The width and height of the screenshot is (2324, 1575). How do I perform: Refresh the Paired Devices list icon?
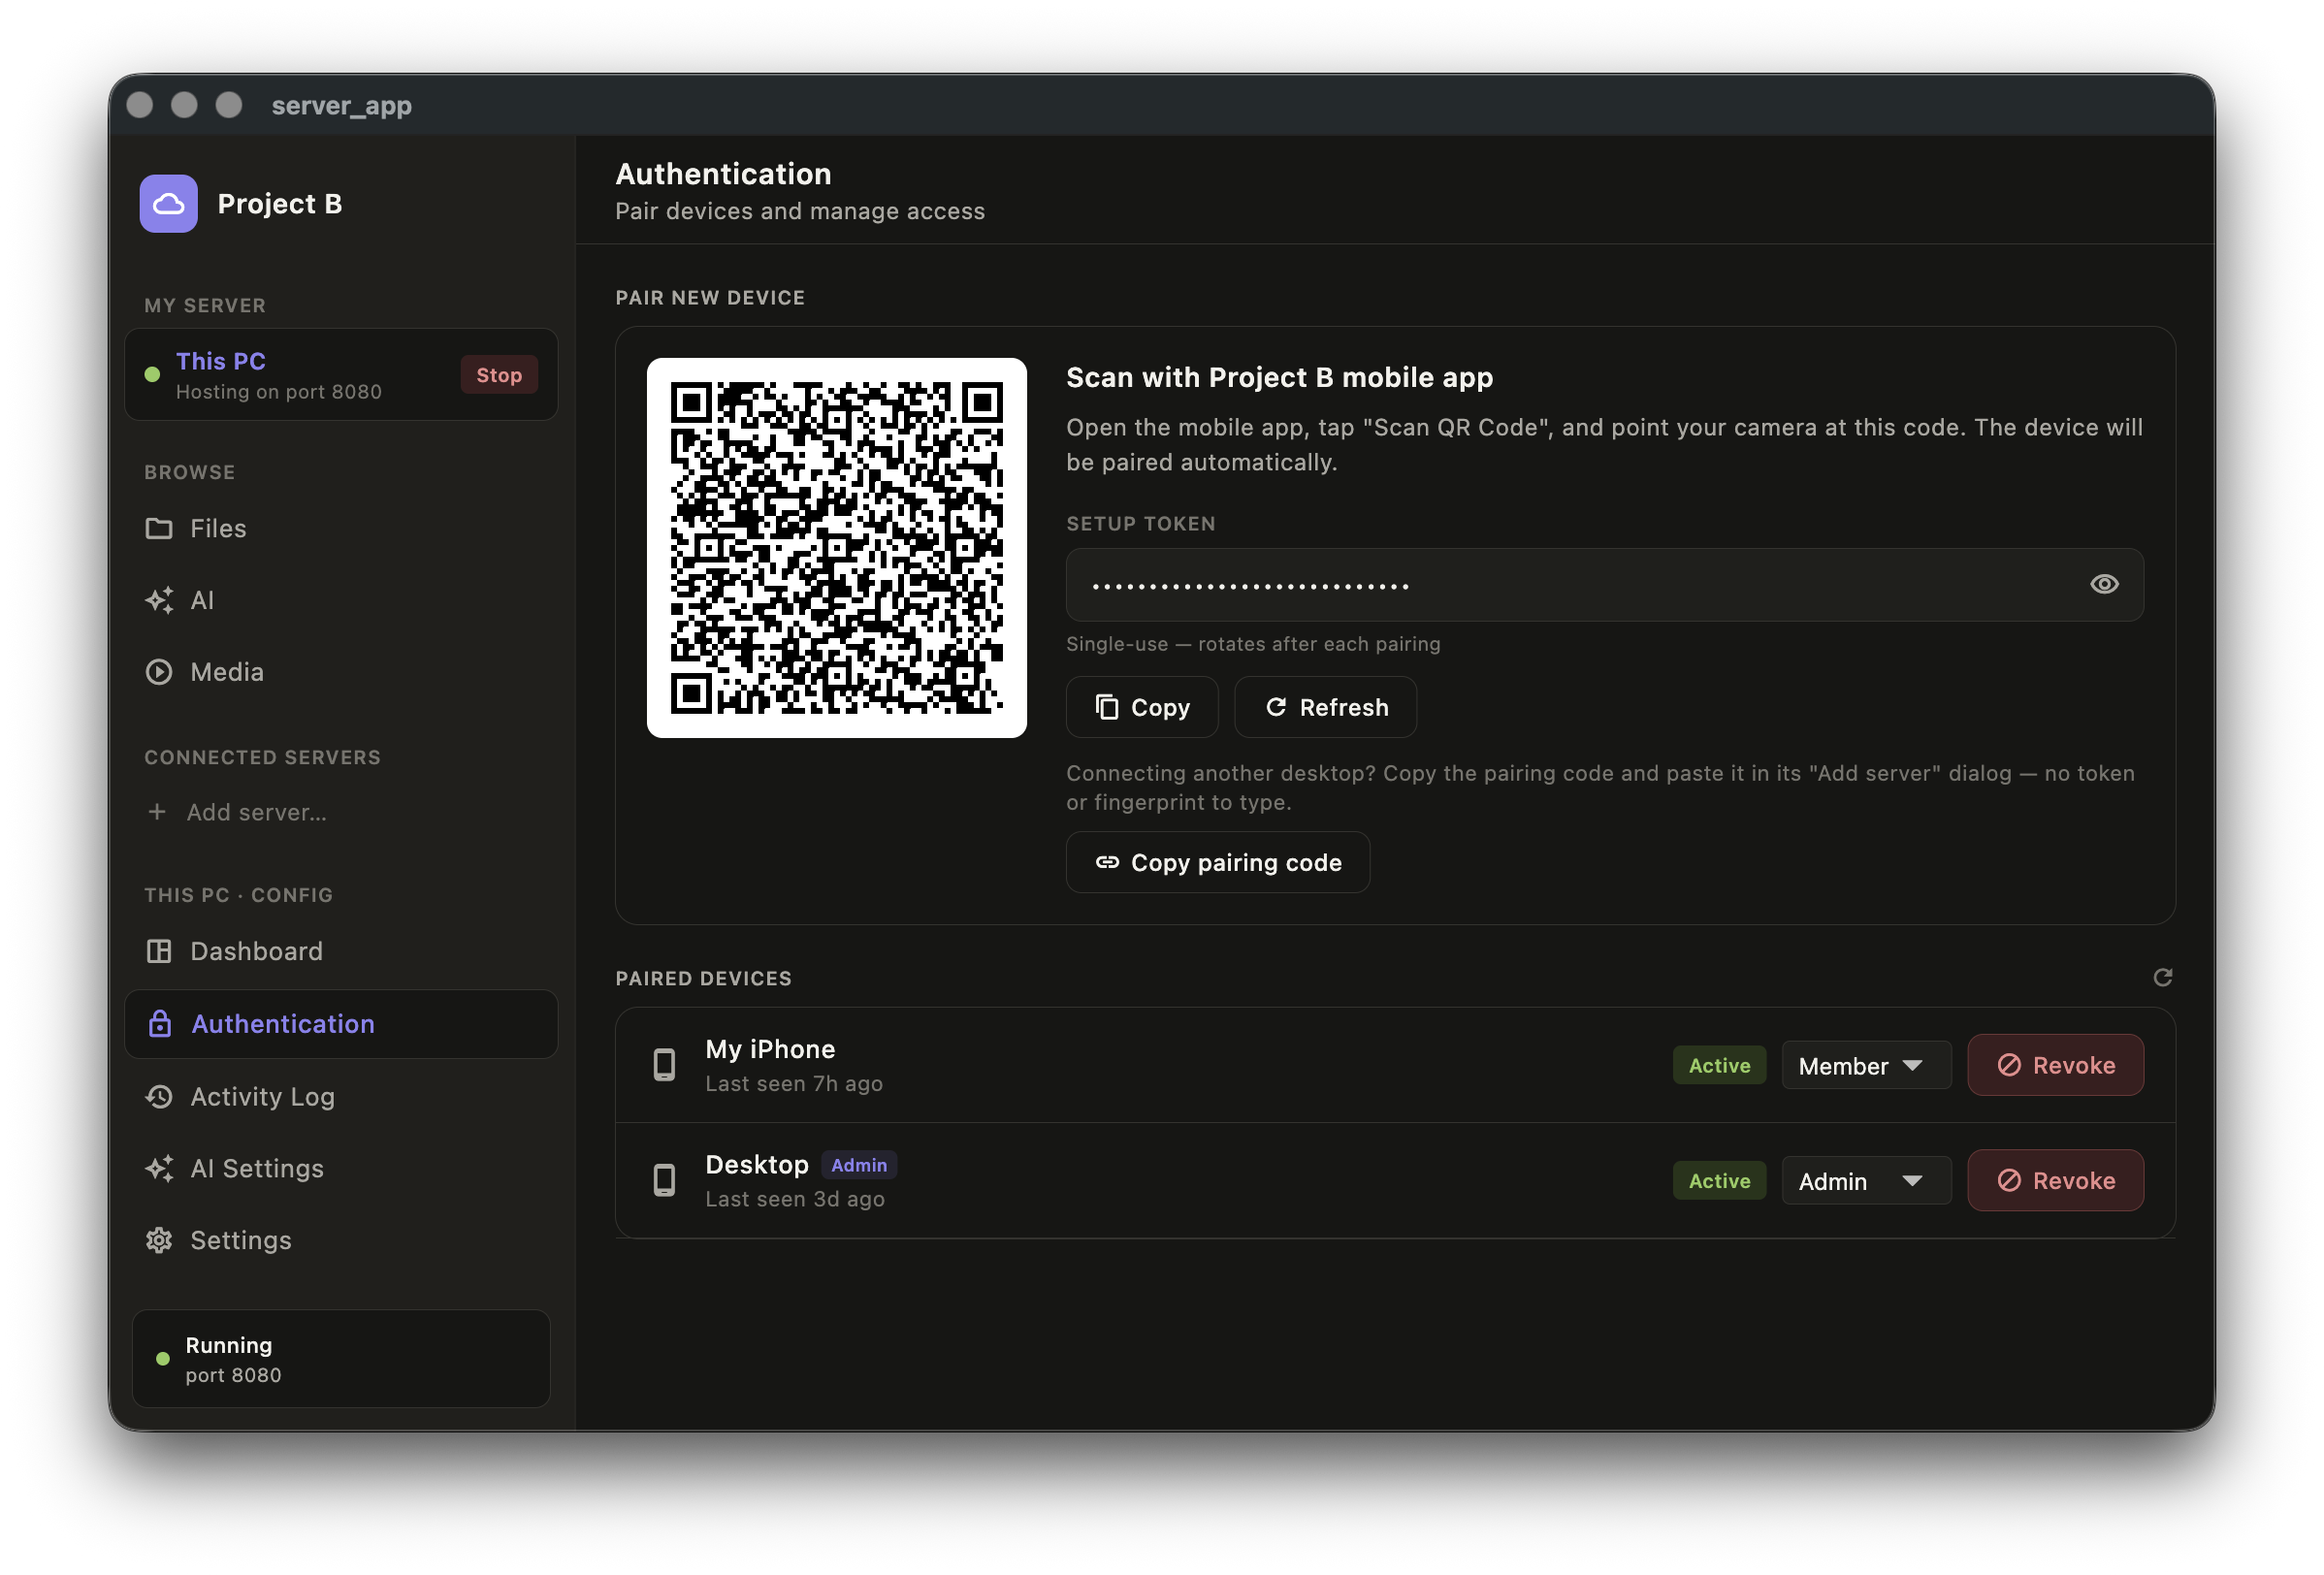(2162, 977)
